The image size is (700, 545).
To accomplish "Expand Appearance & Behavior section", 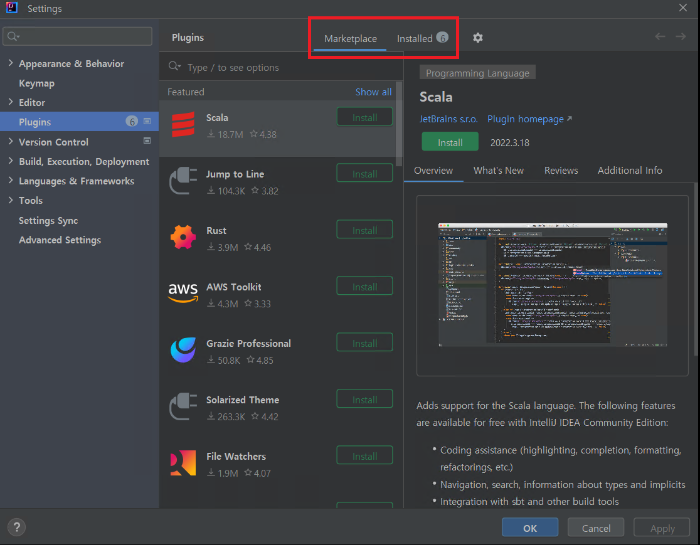I will point(11,63).
